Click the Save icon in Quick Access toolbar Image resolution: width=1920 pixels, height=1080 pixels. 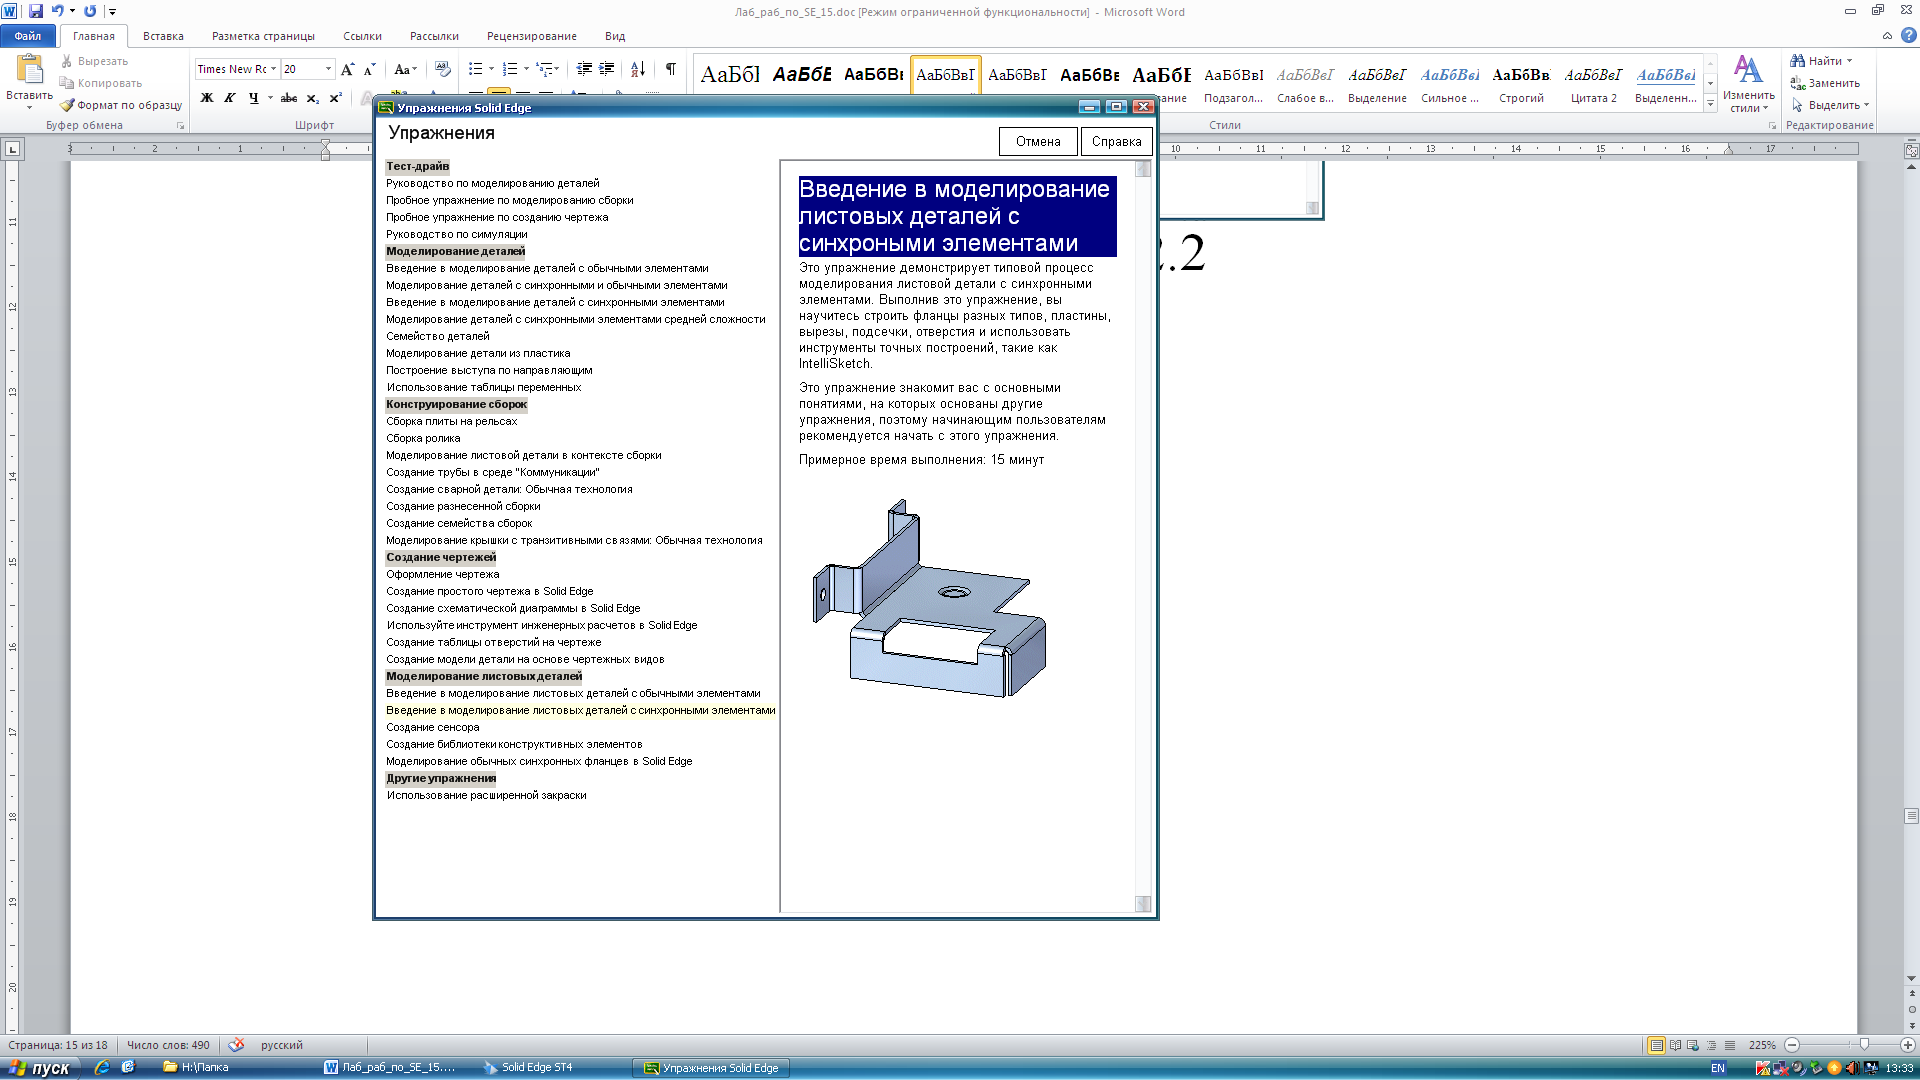[36, 11]
